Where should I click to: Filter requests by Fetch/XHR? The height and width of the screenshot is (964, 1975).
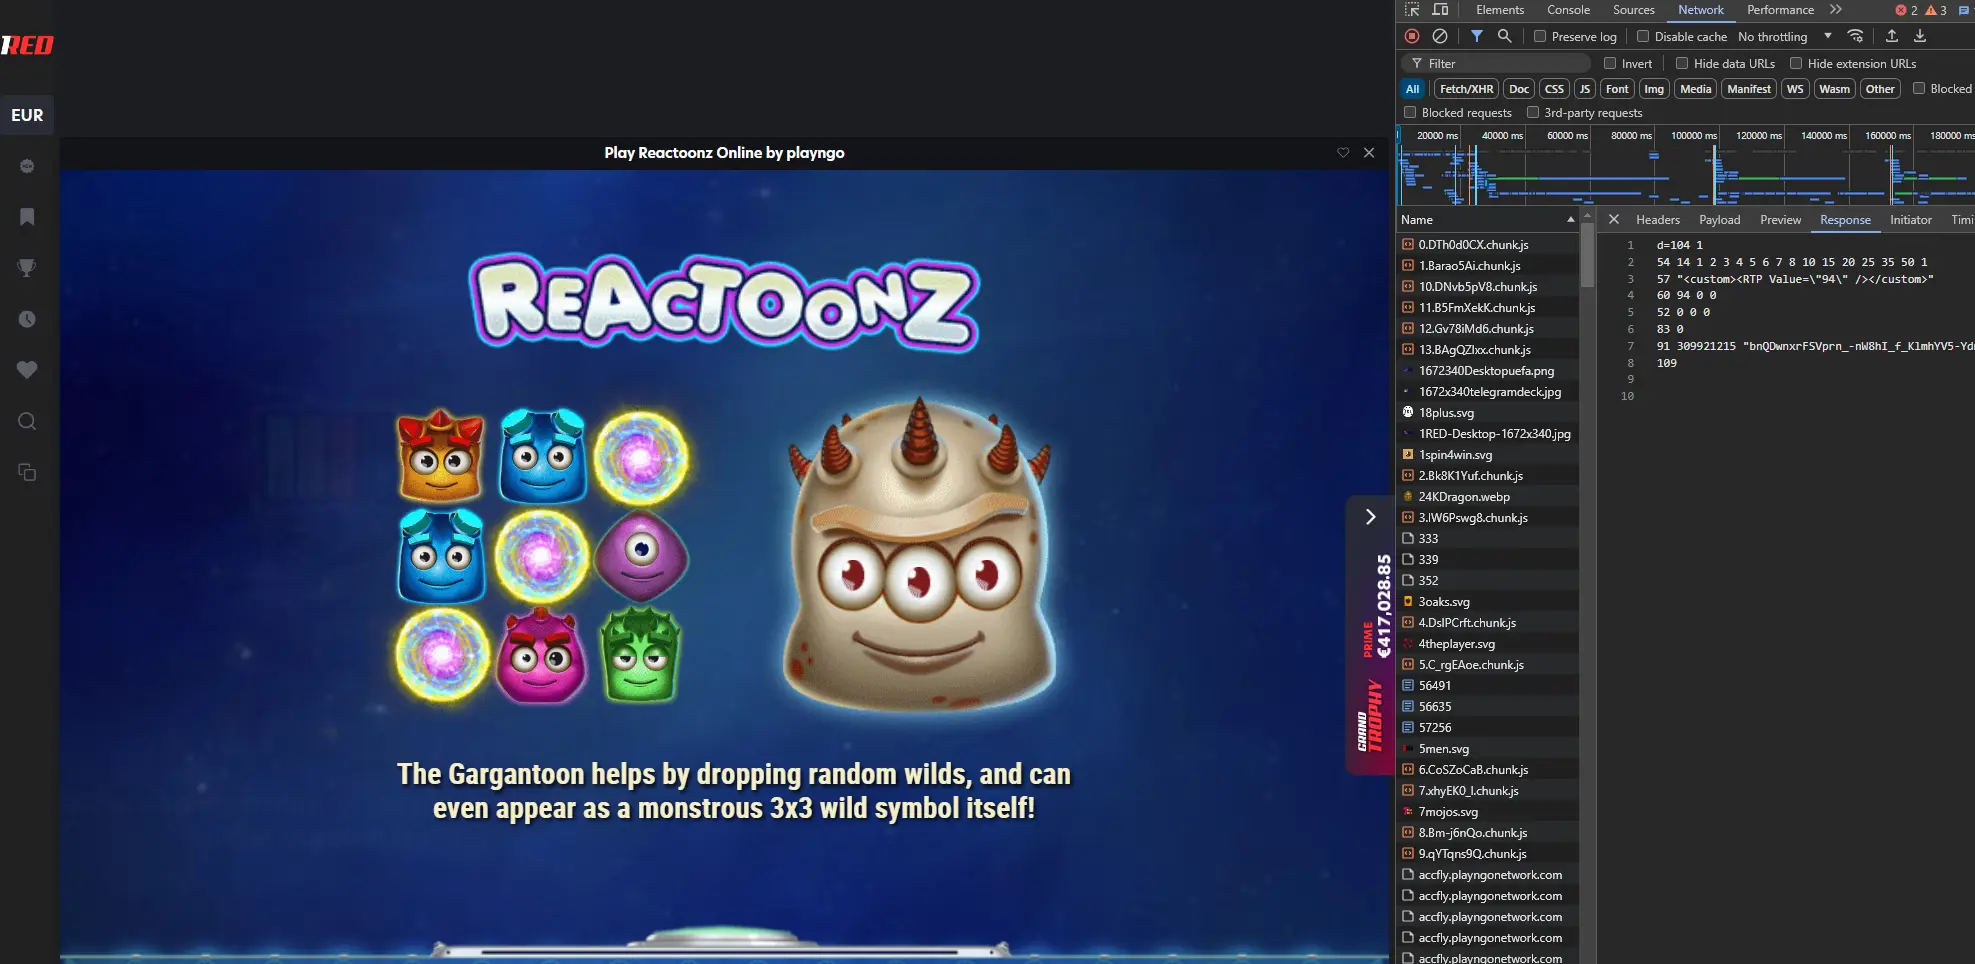1467,89
